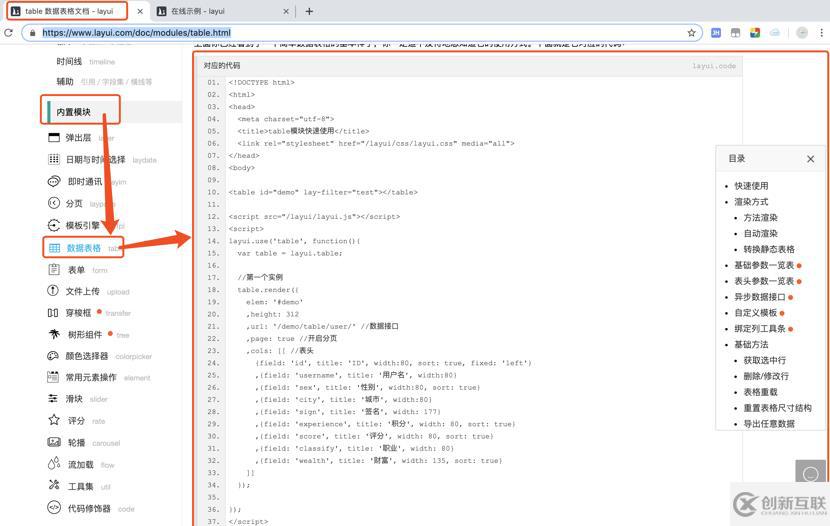Reload the page with the refresh icon
Viewport: 830px width, 526px height.
8,33
